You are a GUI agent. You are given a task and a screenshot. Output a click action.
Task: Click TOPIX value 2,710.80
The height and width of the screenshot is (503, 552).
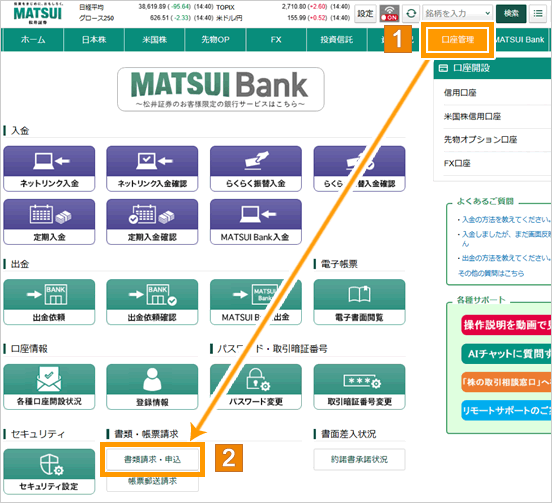(294, 7)
